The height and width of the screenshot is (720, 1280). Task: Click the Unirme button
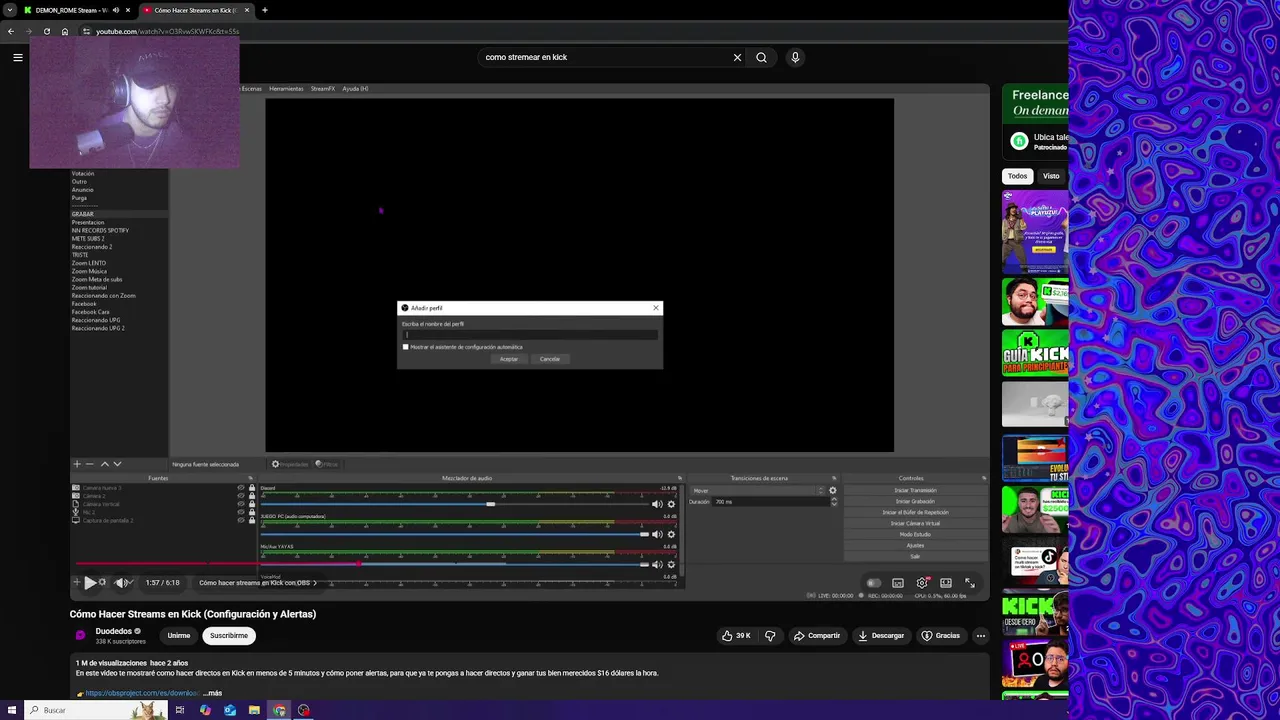(x=179, y=635)
